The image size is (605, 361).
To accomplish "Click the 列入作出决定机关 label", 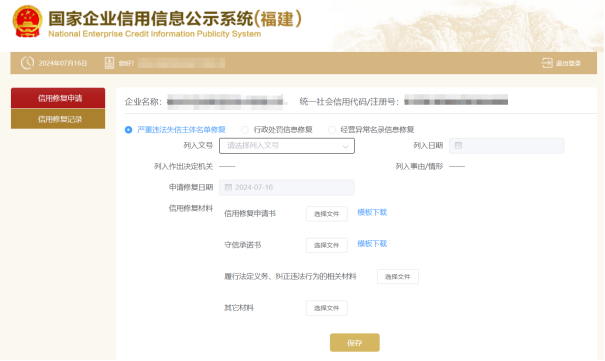I will coord(183,167).
